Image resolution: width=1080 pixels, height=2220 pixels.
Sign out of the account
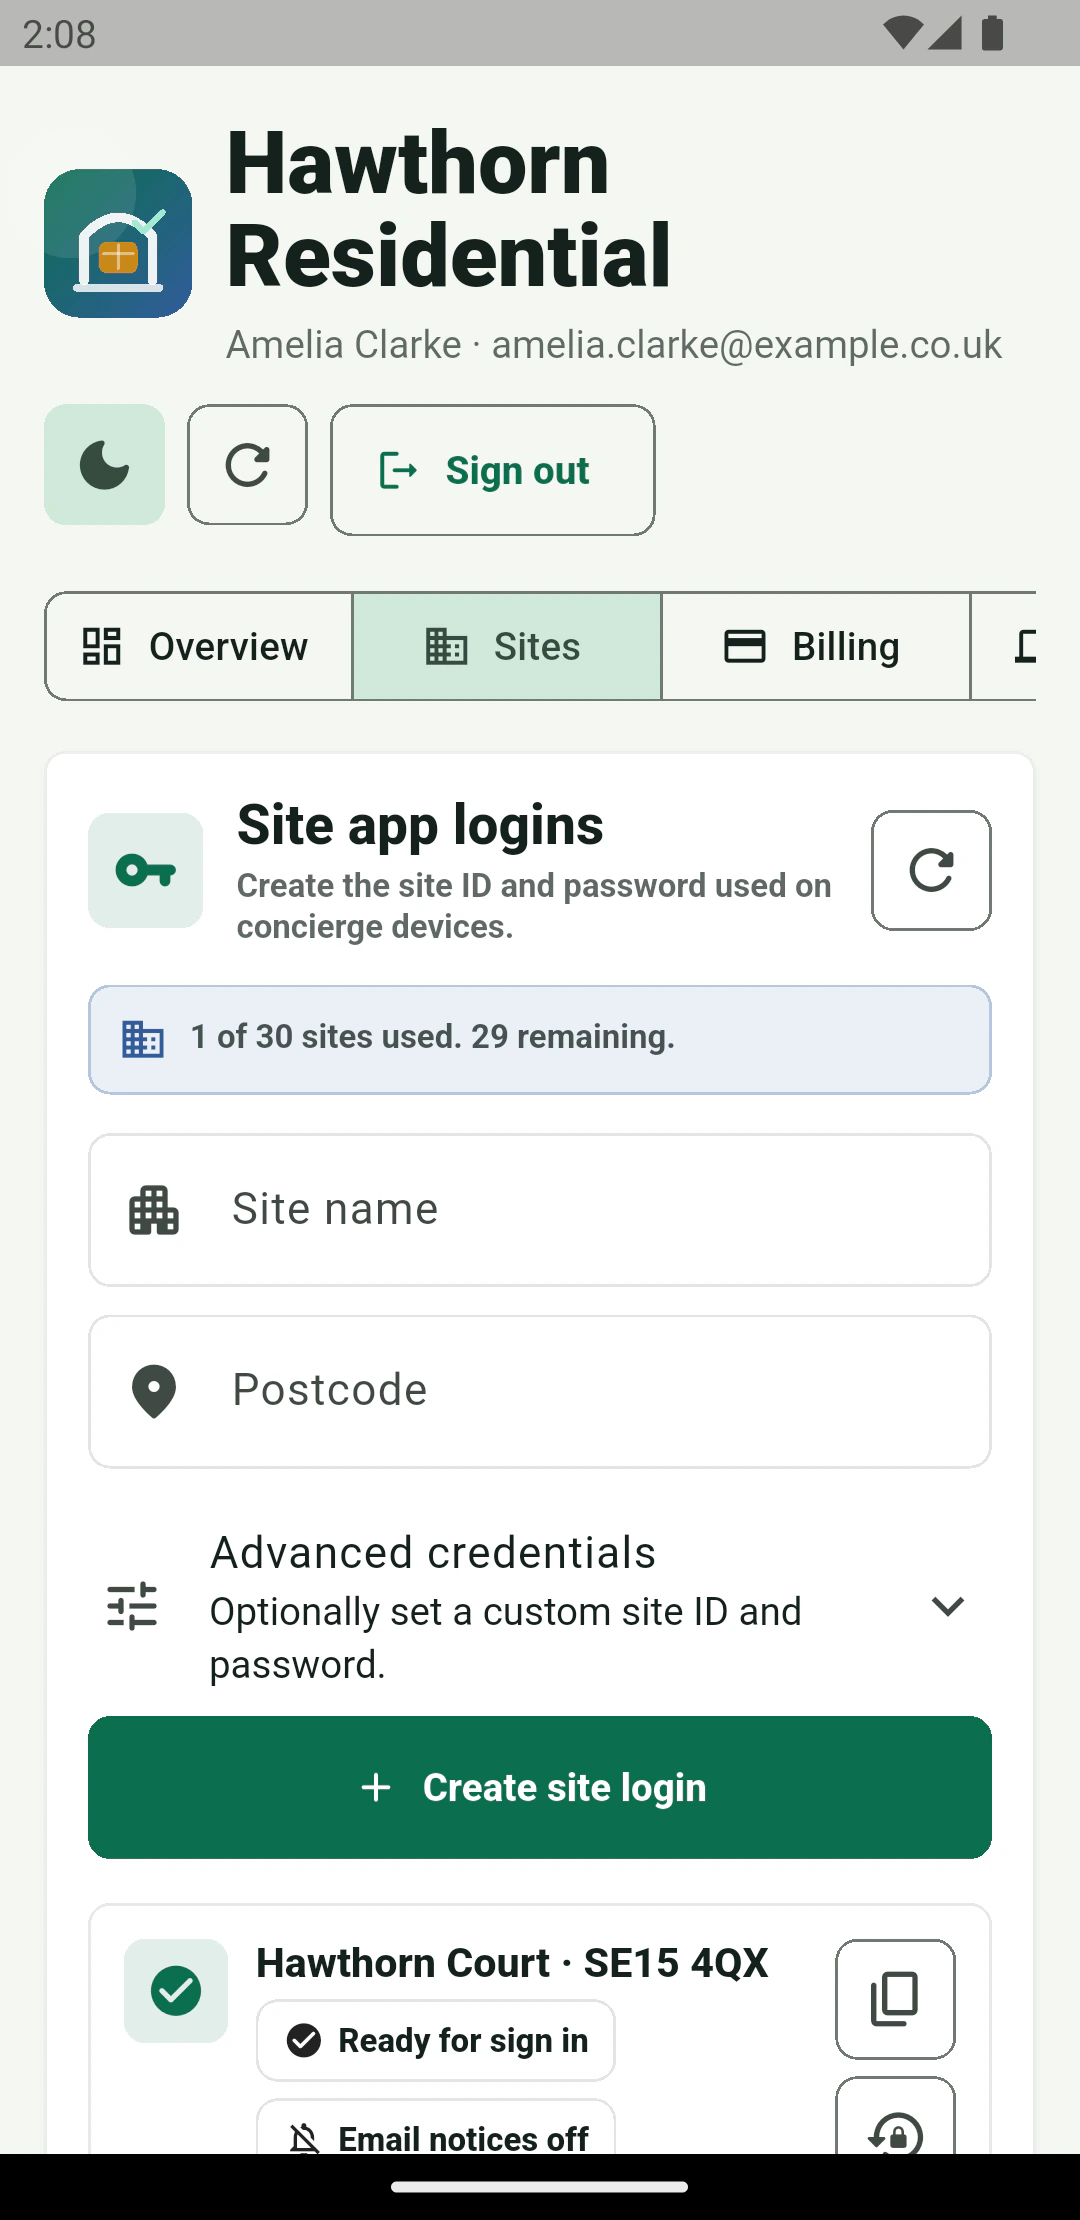click(x=493, y=470)
